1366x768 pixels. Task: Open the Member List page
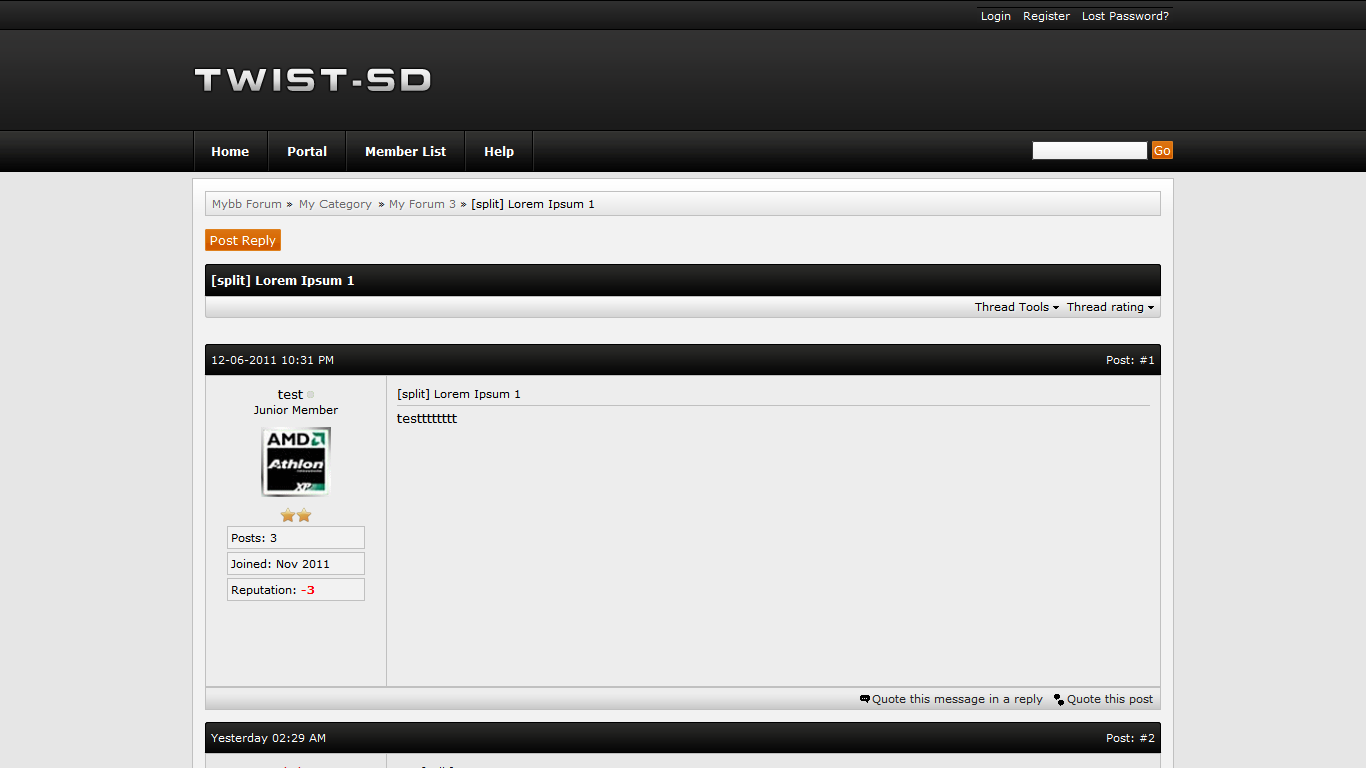click(x=405, y=152)
